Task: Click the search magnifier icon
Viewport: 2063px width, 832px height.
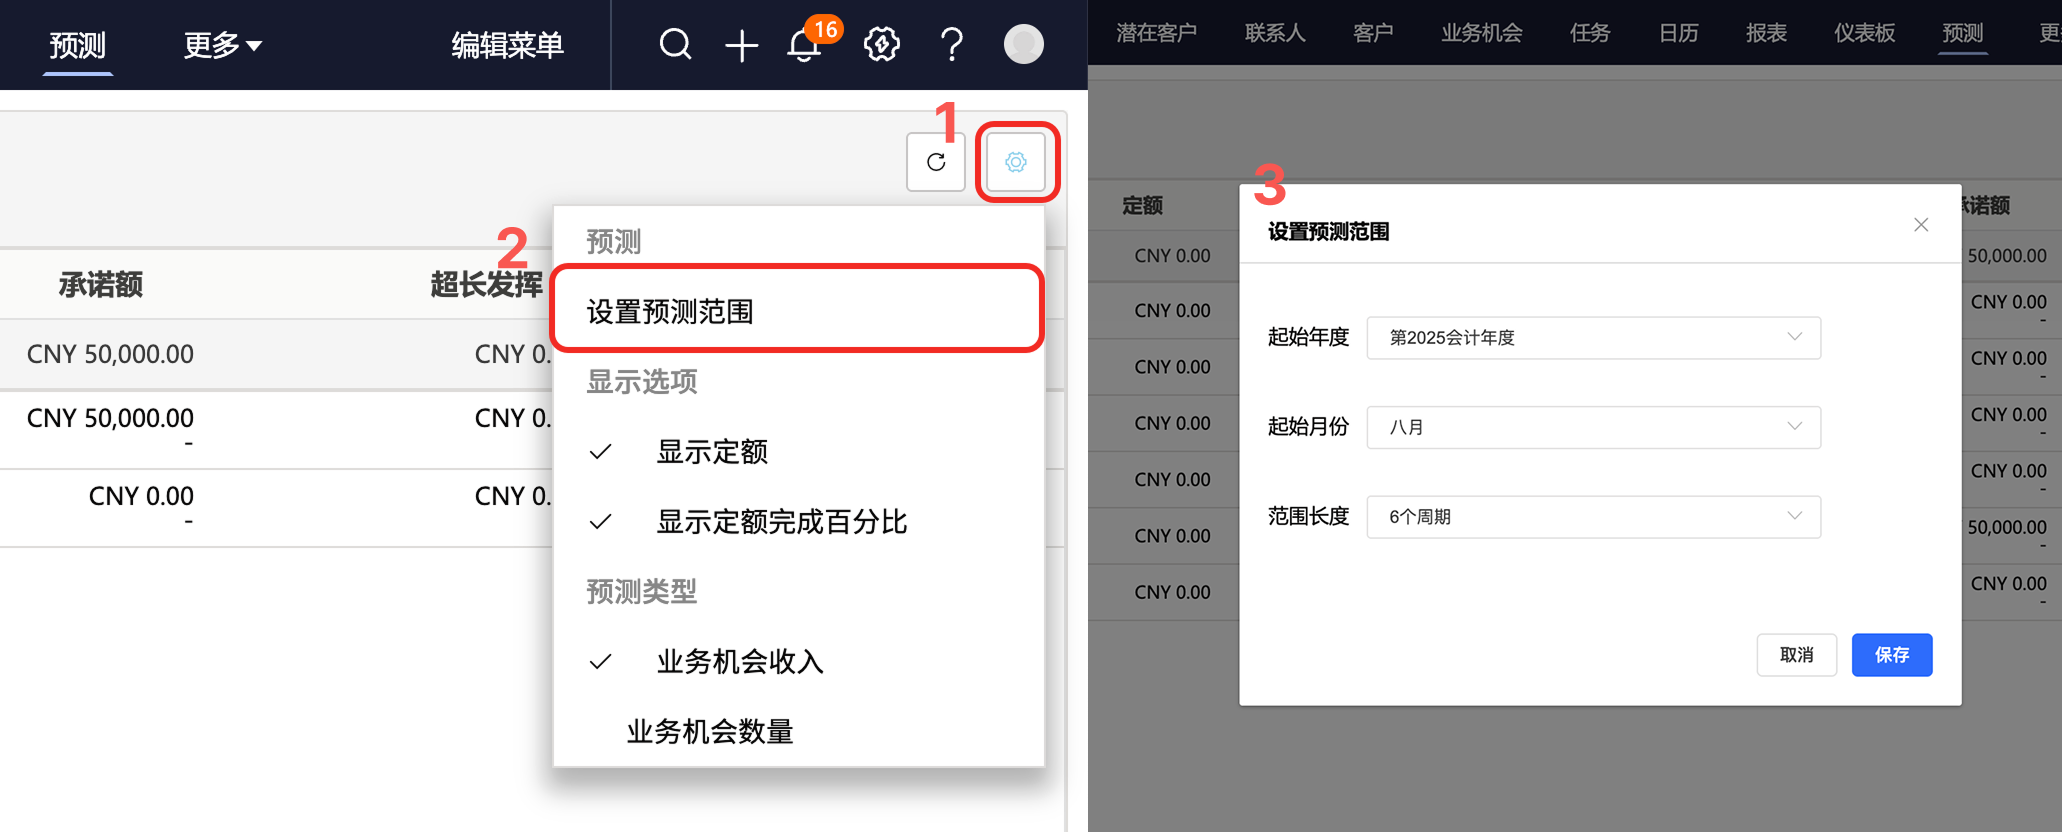Action: click(675, 45)
